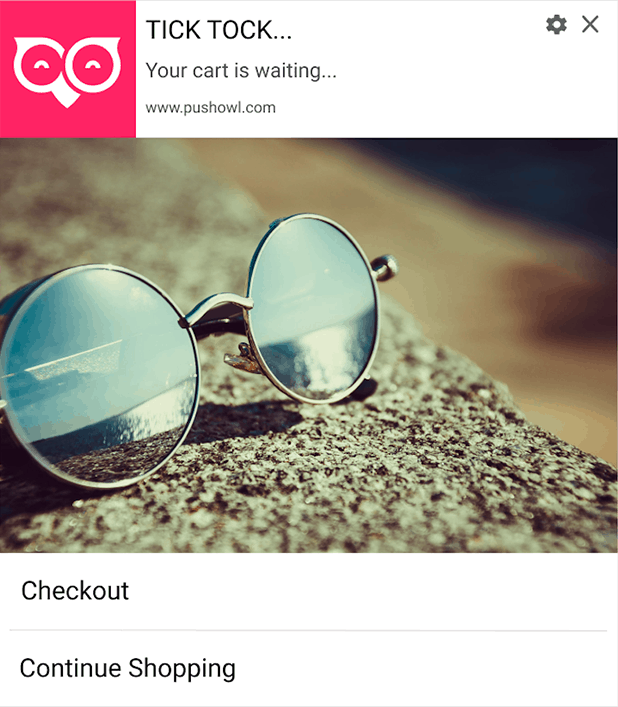Screen dimensions: 618x707
Task: Open the www.pushowl.com link
Action: (211, 108)
